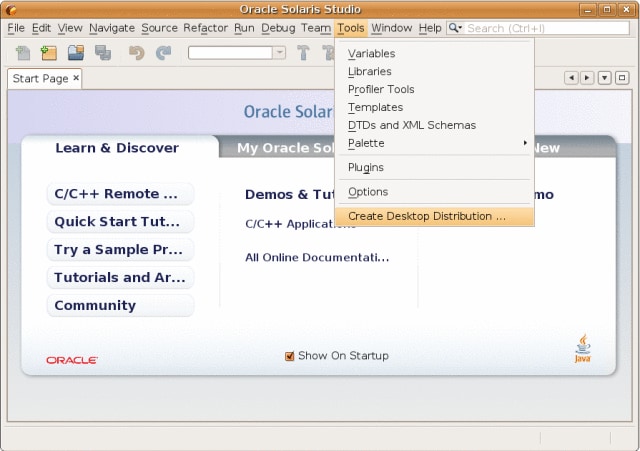Open the Quick Start Tutorial button
Image resolution: width=640 pixels, height=451 pixels.
(x=118, y=222)
